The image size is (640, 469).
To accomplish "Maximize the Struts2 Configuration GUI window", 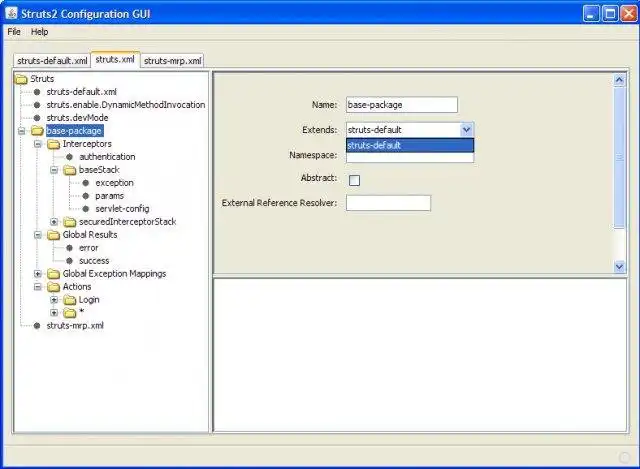I will point(610,14).
